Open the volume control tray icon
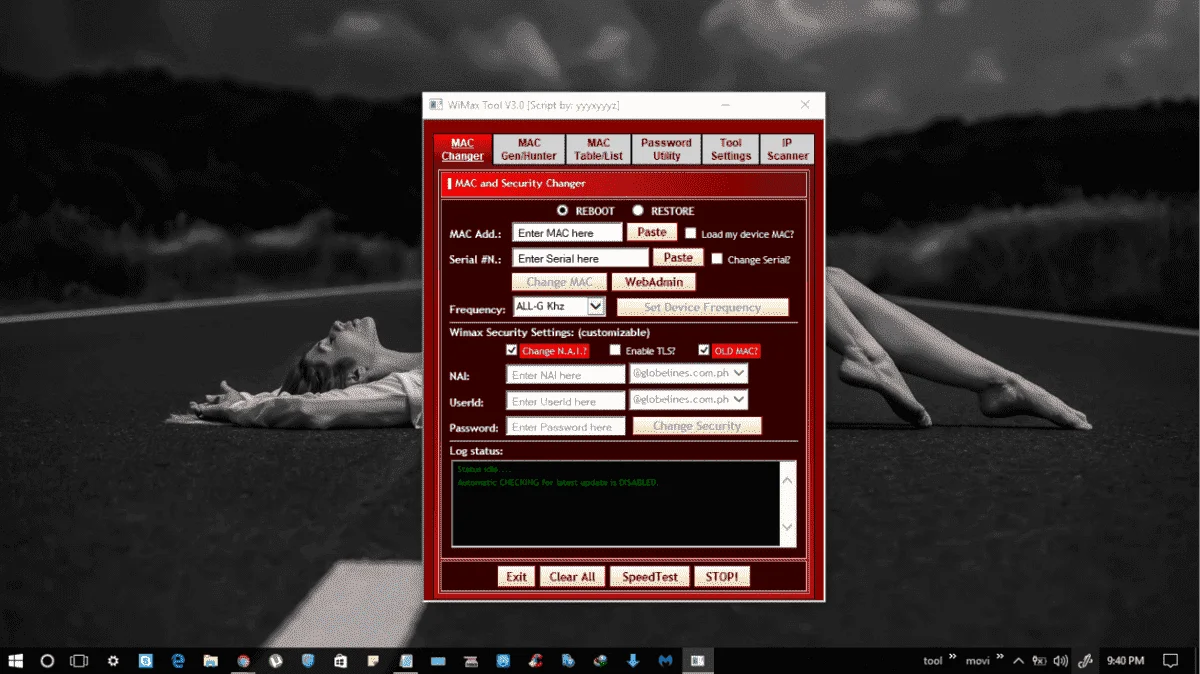This screenshot has height=674, width=1200. click(1061, 661)
